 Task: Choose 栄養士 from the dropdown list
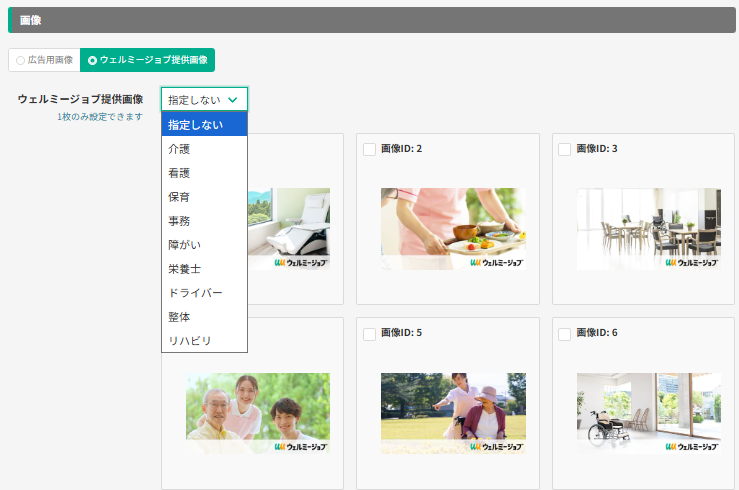pos(204,269)
